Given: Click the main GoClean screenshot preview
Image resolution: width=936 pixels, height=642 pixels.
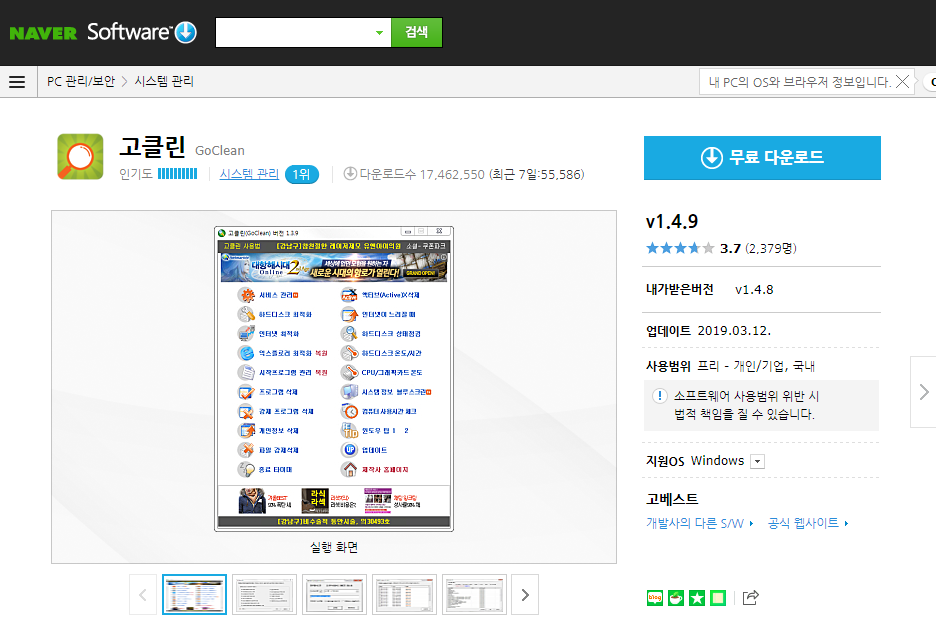Looking at the screenshot, I should point(334,379).
